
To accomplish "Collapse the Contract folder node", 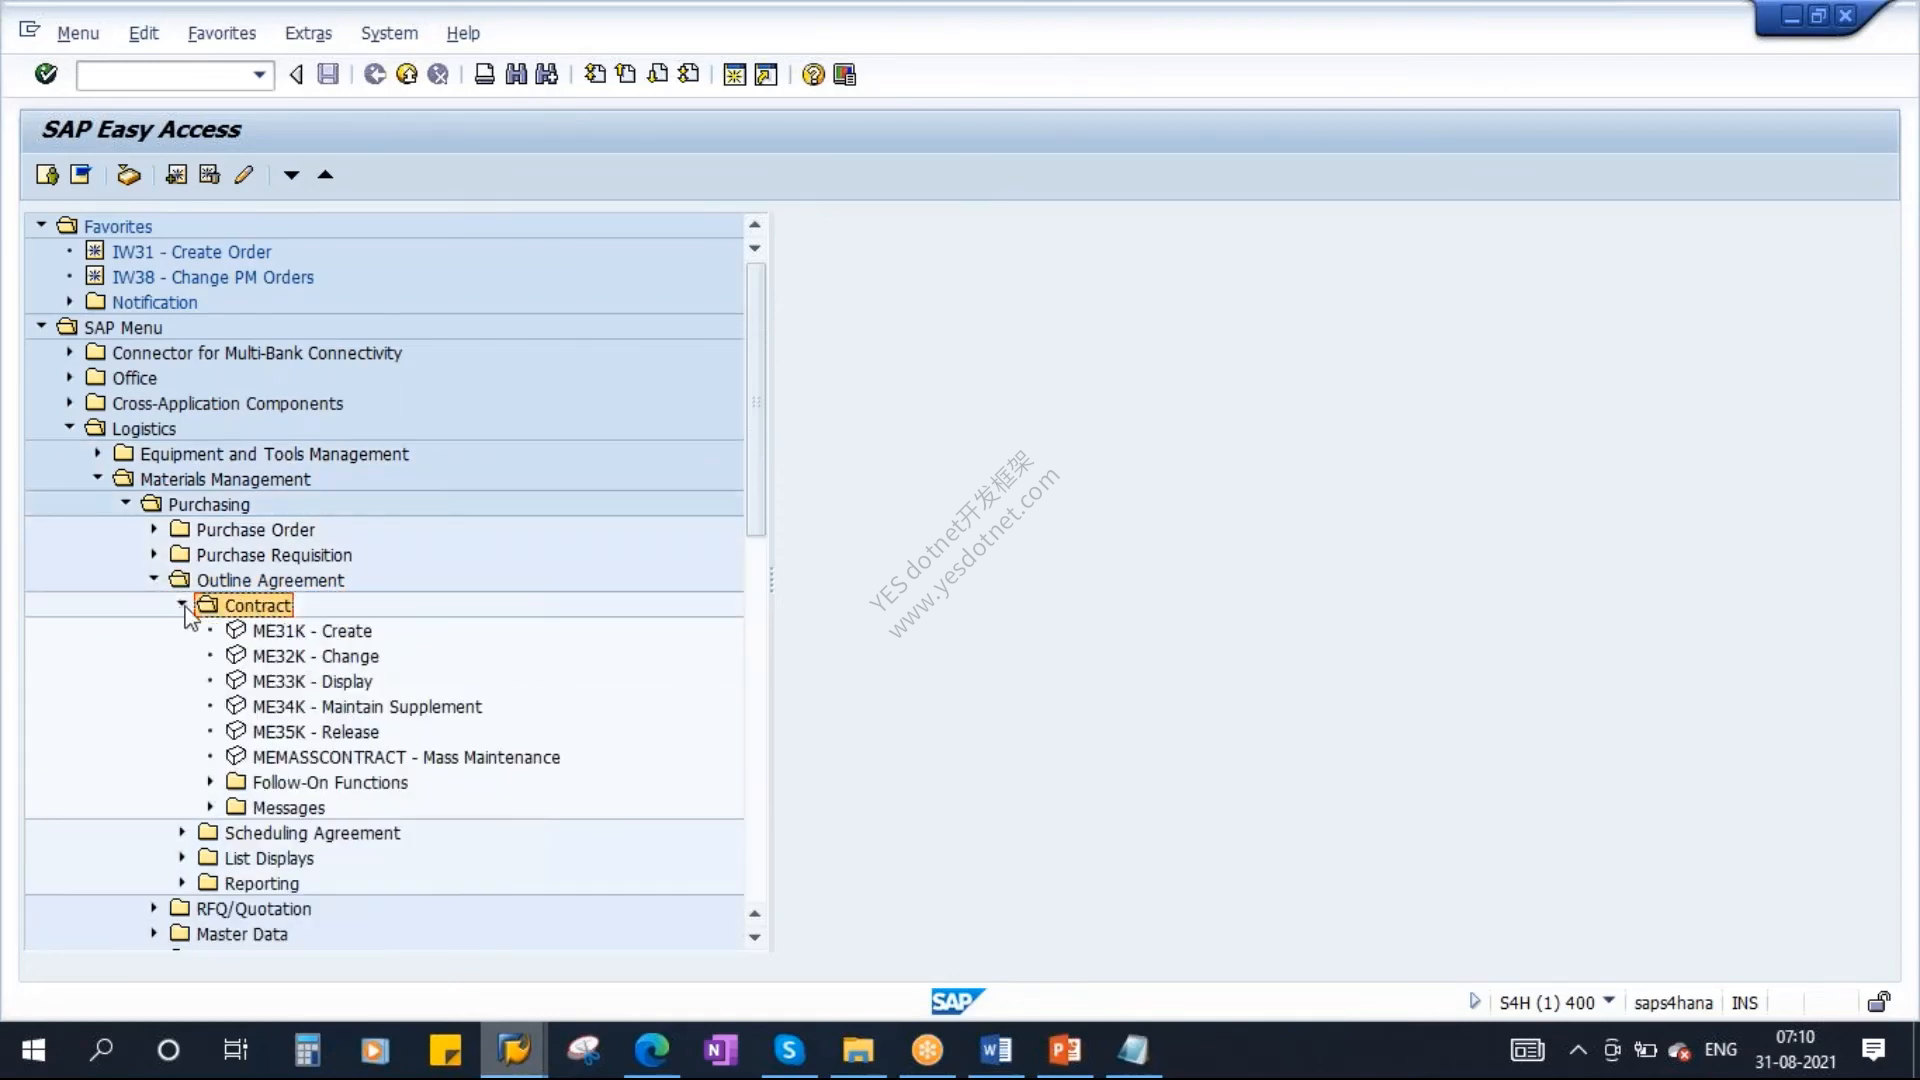I will click(x=182, y=604).
